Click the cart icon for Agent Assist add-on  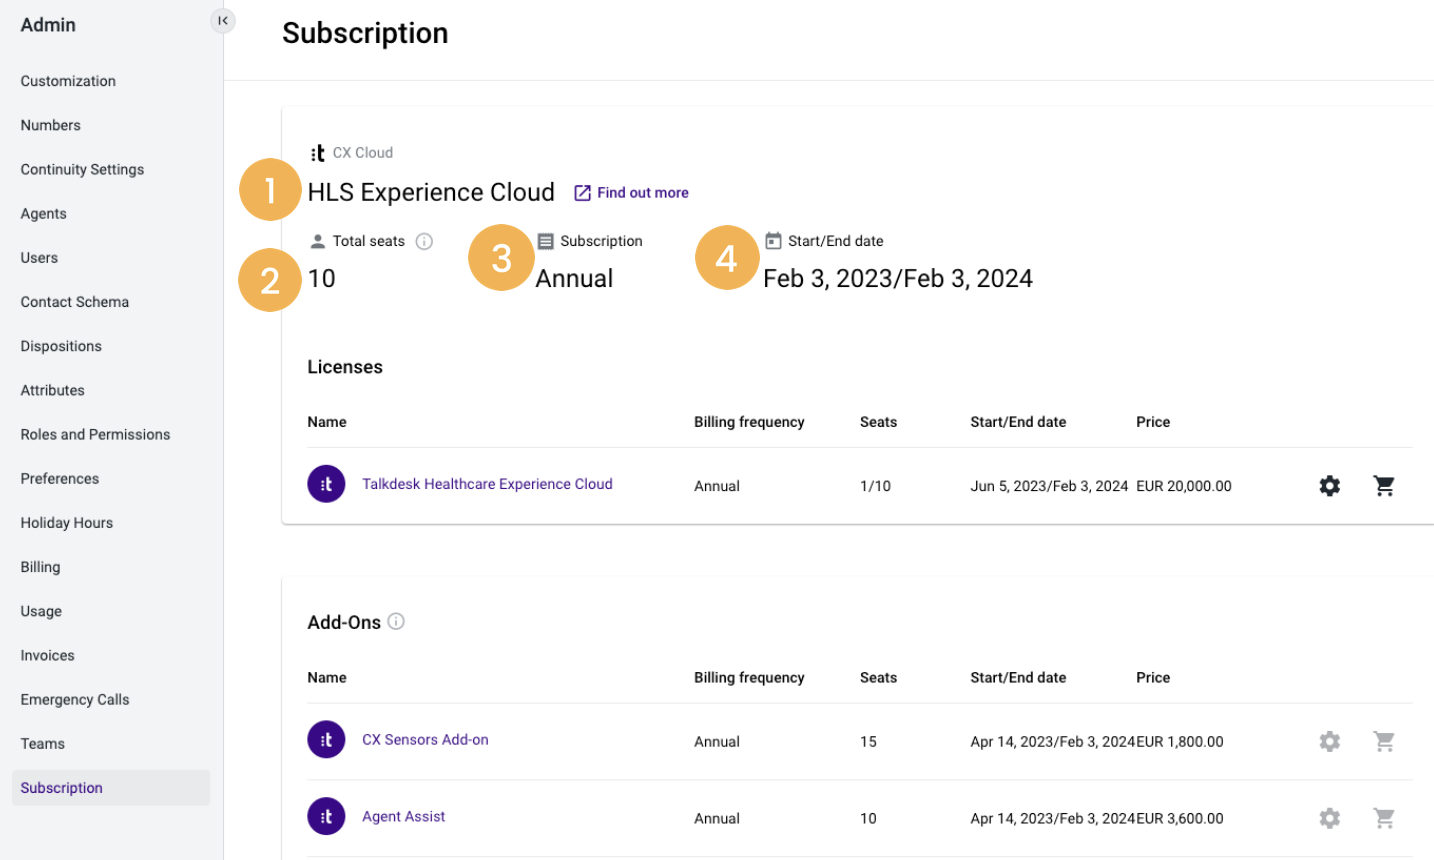[x=1384, y=818]
